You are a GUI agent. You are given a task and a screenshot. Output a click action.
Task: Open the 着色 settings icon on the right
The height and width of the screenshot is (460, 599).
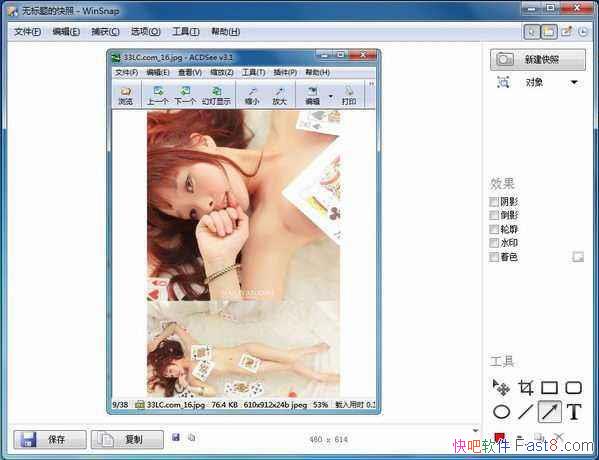tap(578, 257)
